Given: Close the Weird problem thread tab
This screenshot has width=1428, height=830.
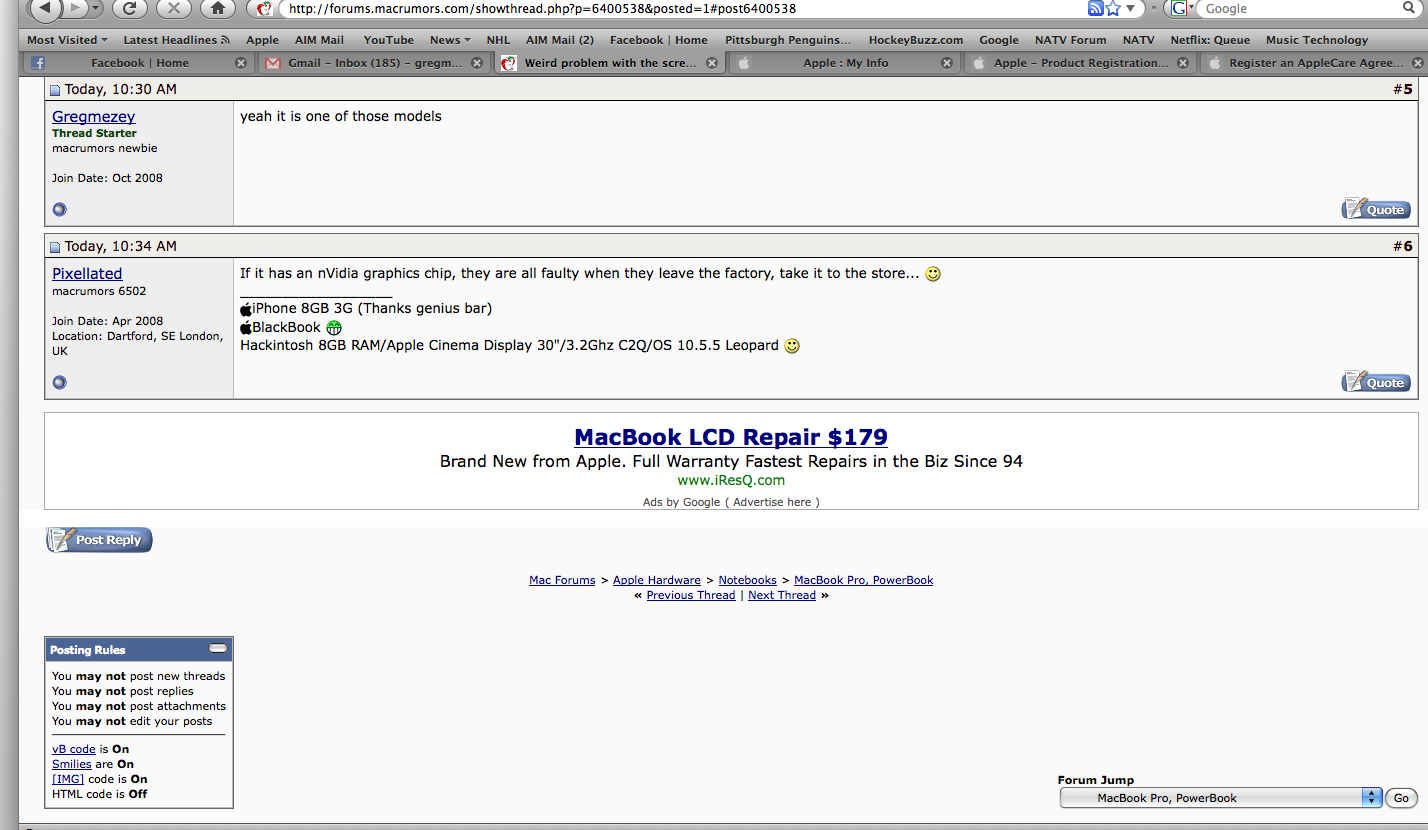Looking at the screenshot, I should coord(712,62).
